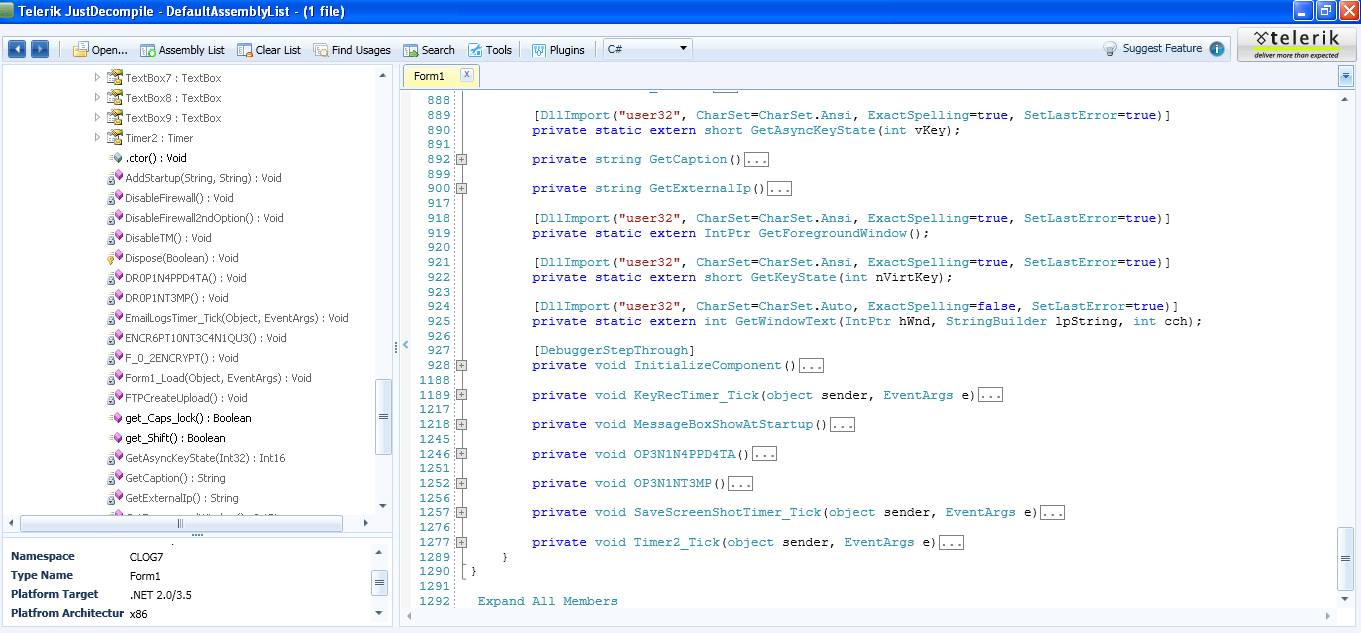Image resolution: width=1361 pixels, height=633 pixels.
Task: Expand GetCaption() code block
Action: [x=461, y=159]
